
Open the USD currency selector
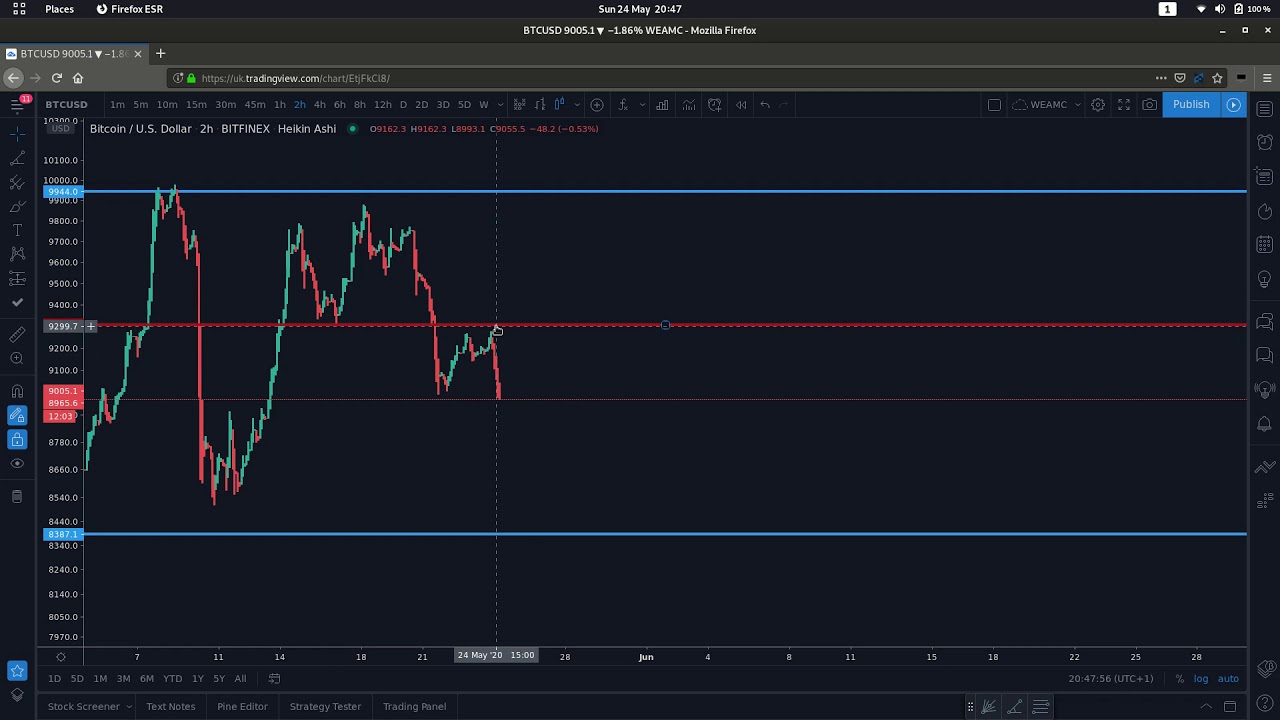[x=61, y=128]
